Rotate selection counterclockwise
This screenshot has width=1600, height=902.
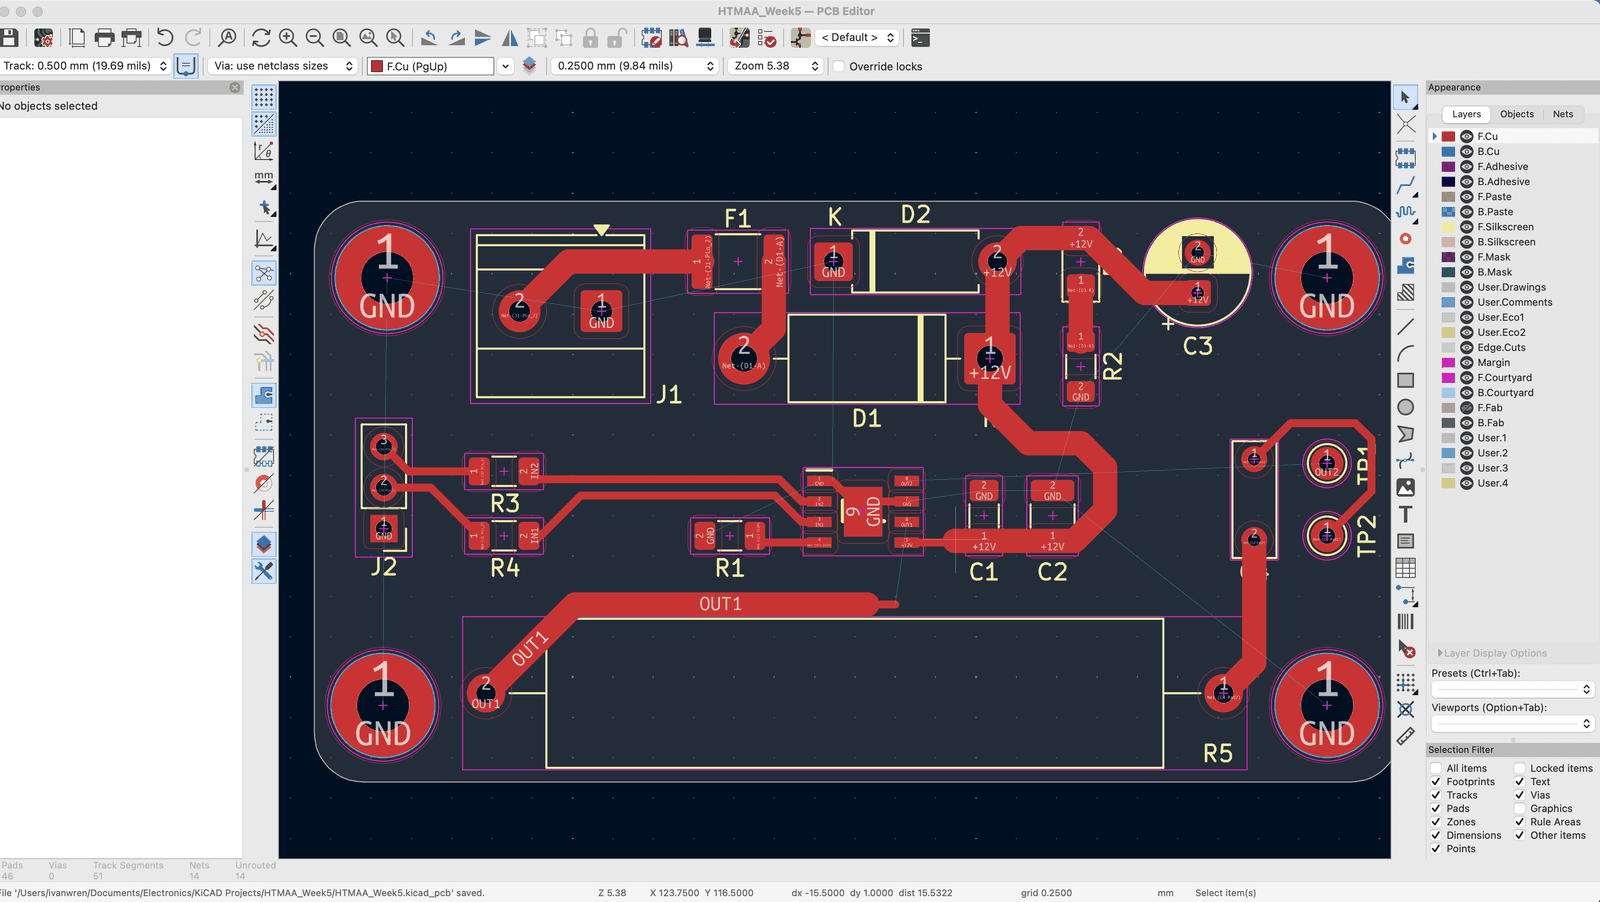pyautogui.click(x=429, y=38)
